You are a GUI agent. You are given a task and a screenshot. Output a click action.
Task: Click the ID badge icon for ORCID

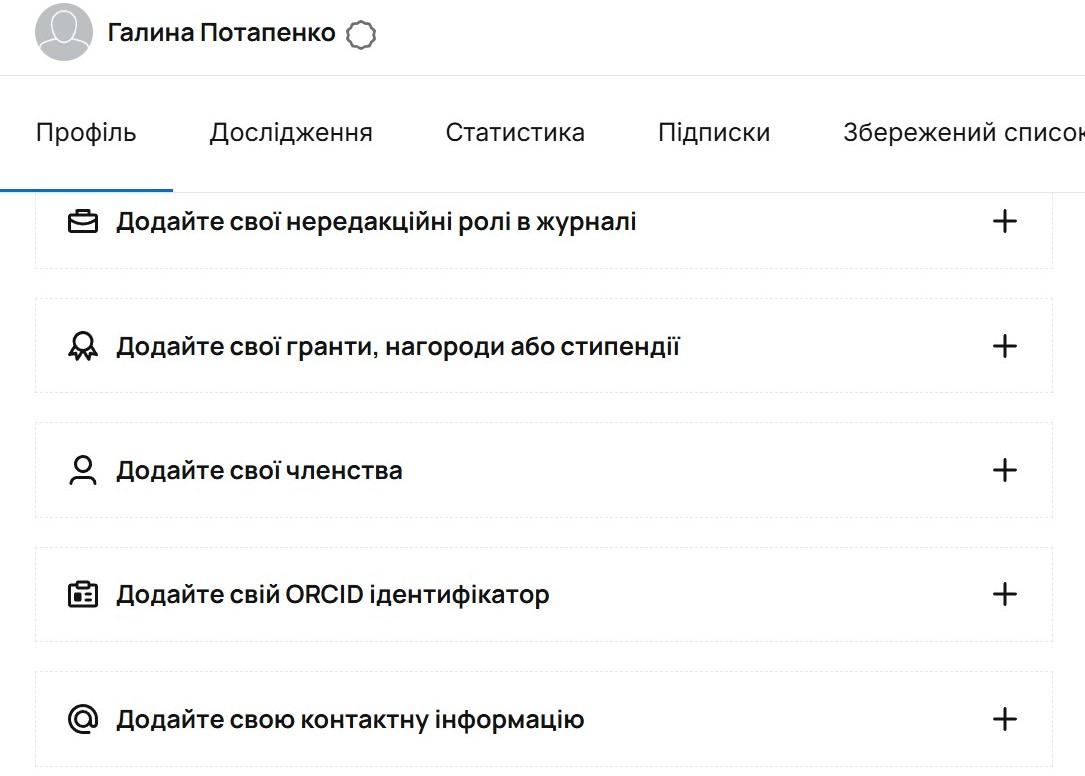pos(83,595)
